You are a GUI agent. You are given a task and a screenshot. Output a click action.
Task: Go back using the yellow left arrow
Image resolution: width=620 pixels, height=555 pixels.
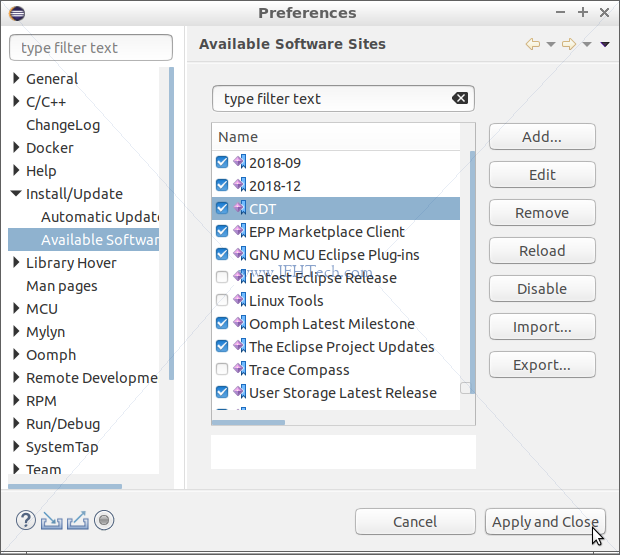(533, 44)
